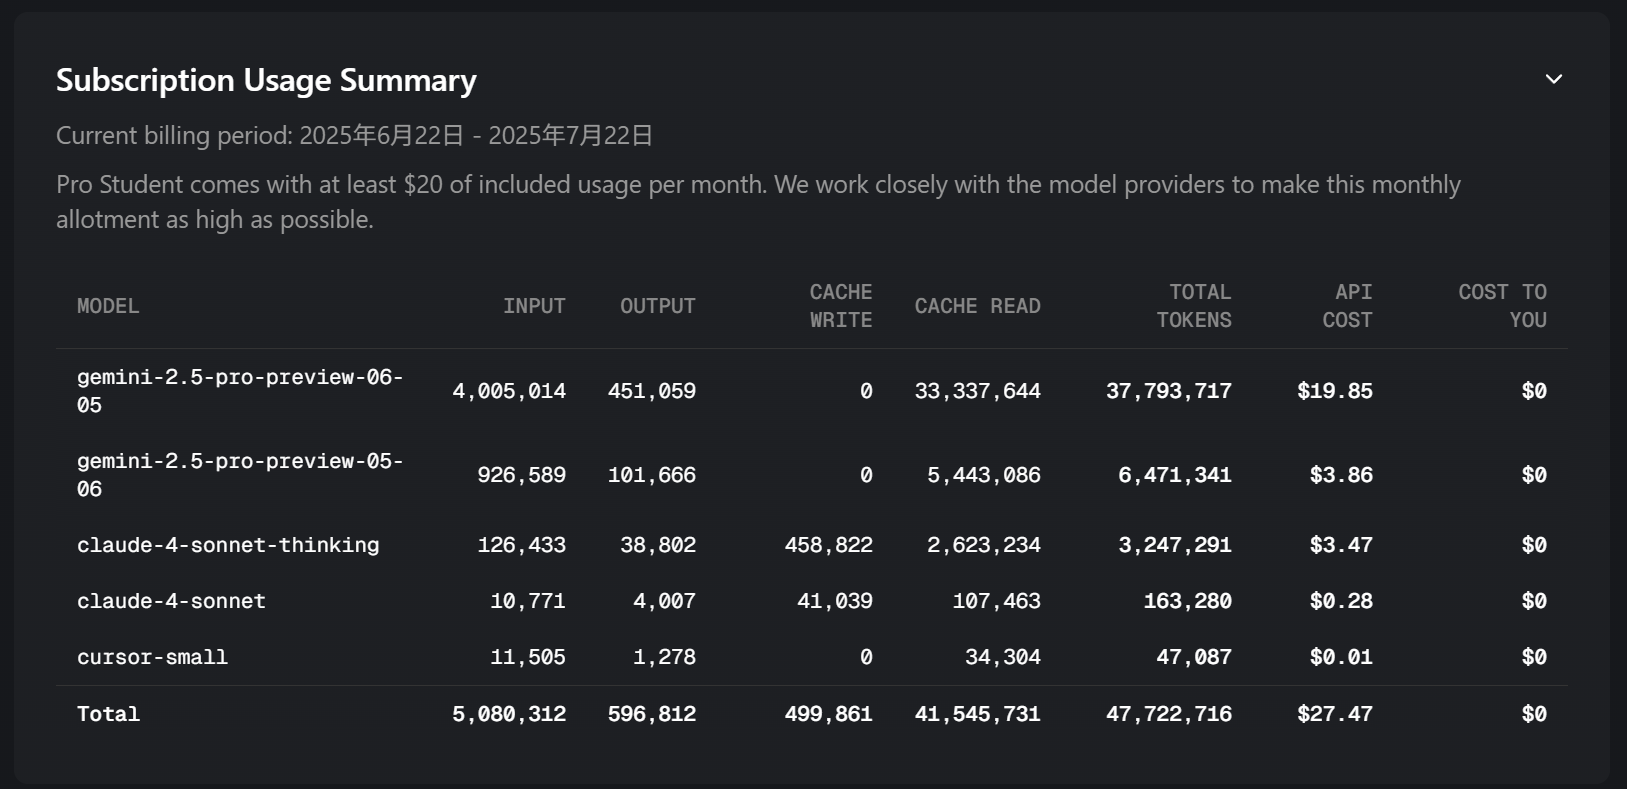Click total tokens value 37,793,717

(1169, 391)
